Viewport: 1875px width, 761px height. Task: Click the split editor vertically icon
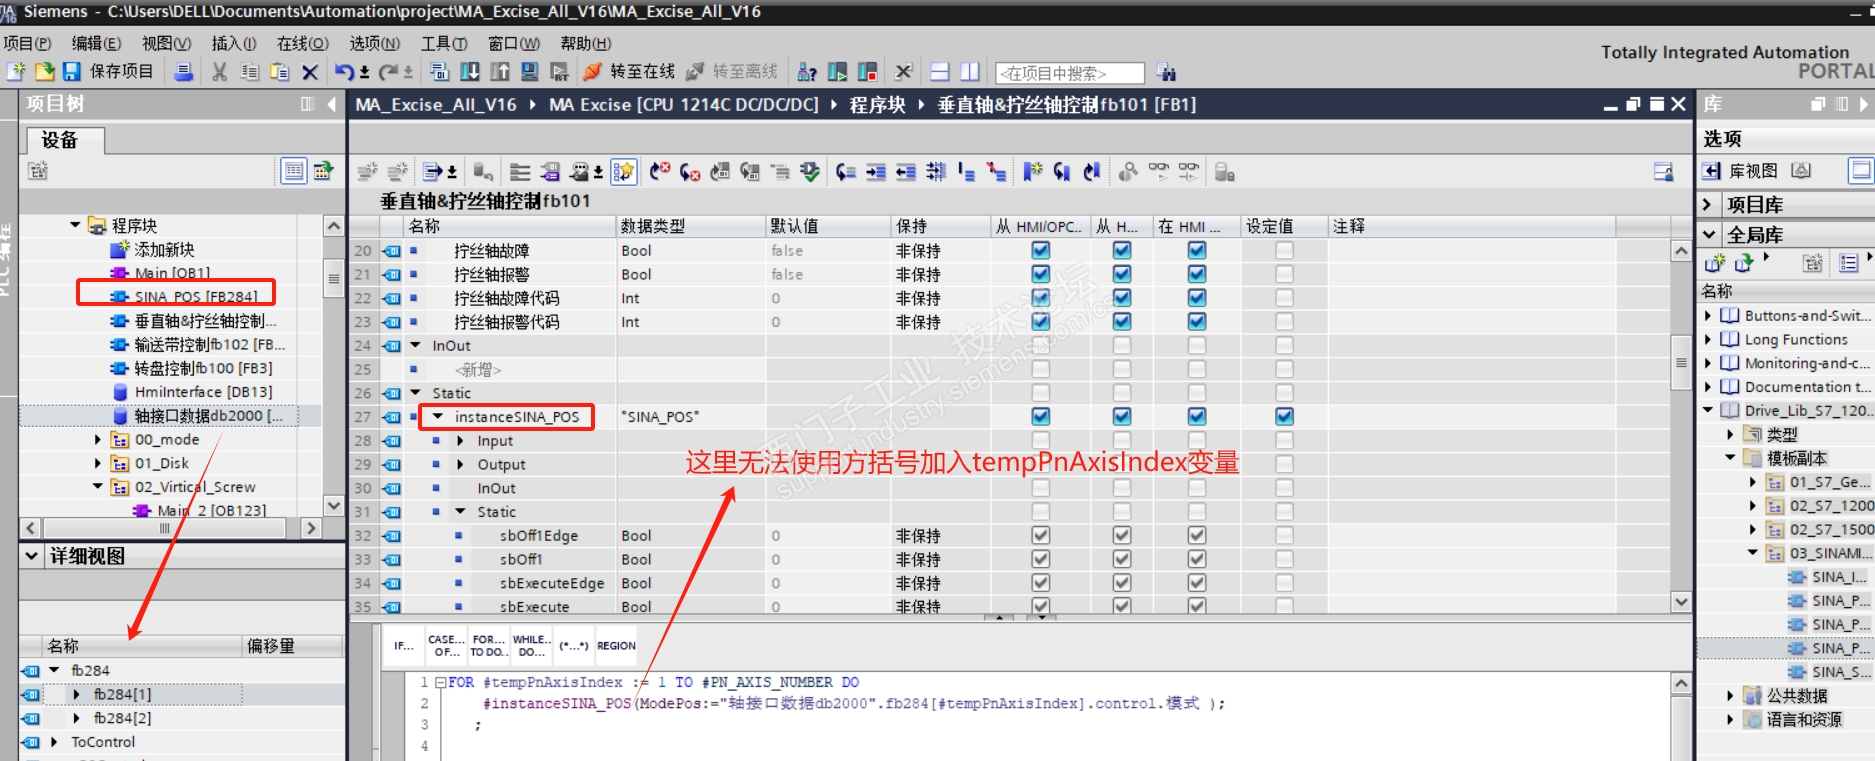(x=970, y=72)
